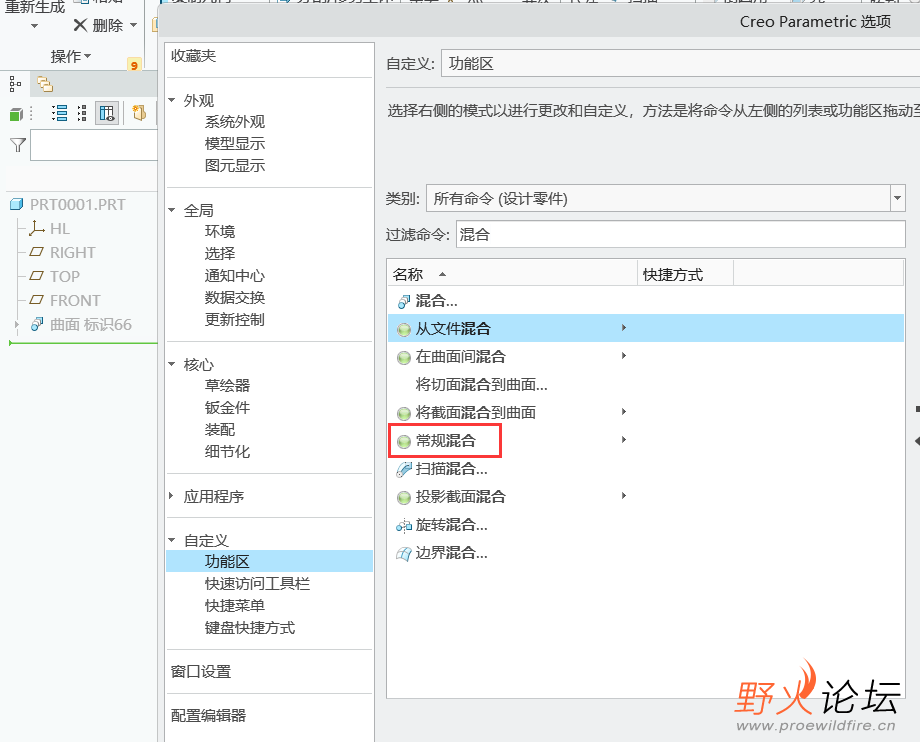Collapse the 核心 section
The height and width of the screenshot is (742, 920).
[172, 364]
